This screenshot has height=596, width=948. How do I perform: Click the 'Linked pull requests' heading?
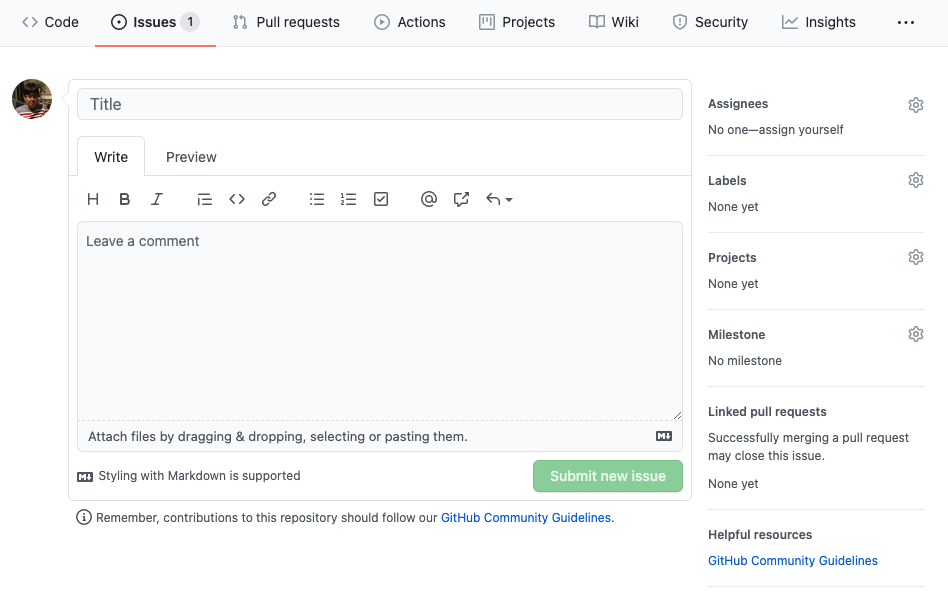pos(767,411)
